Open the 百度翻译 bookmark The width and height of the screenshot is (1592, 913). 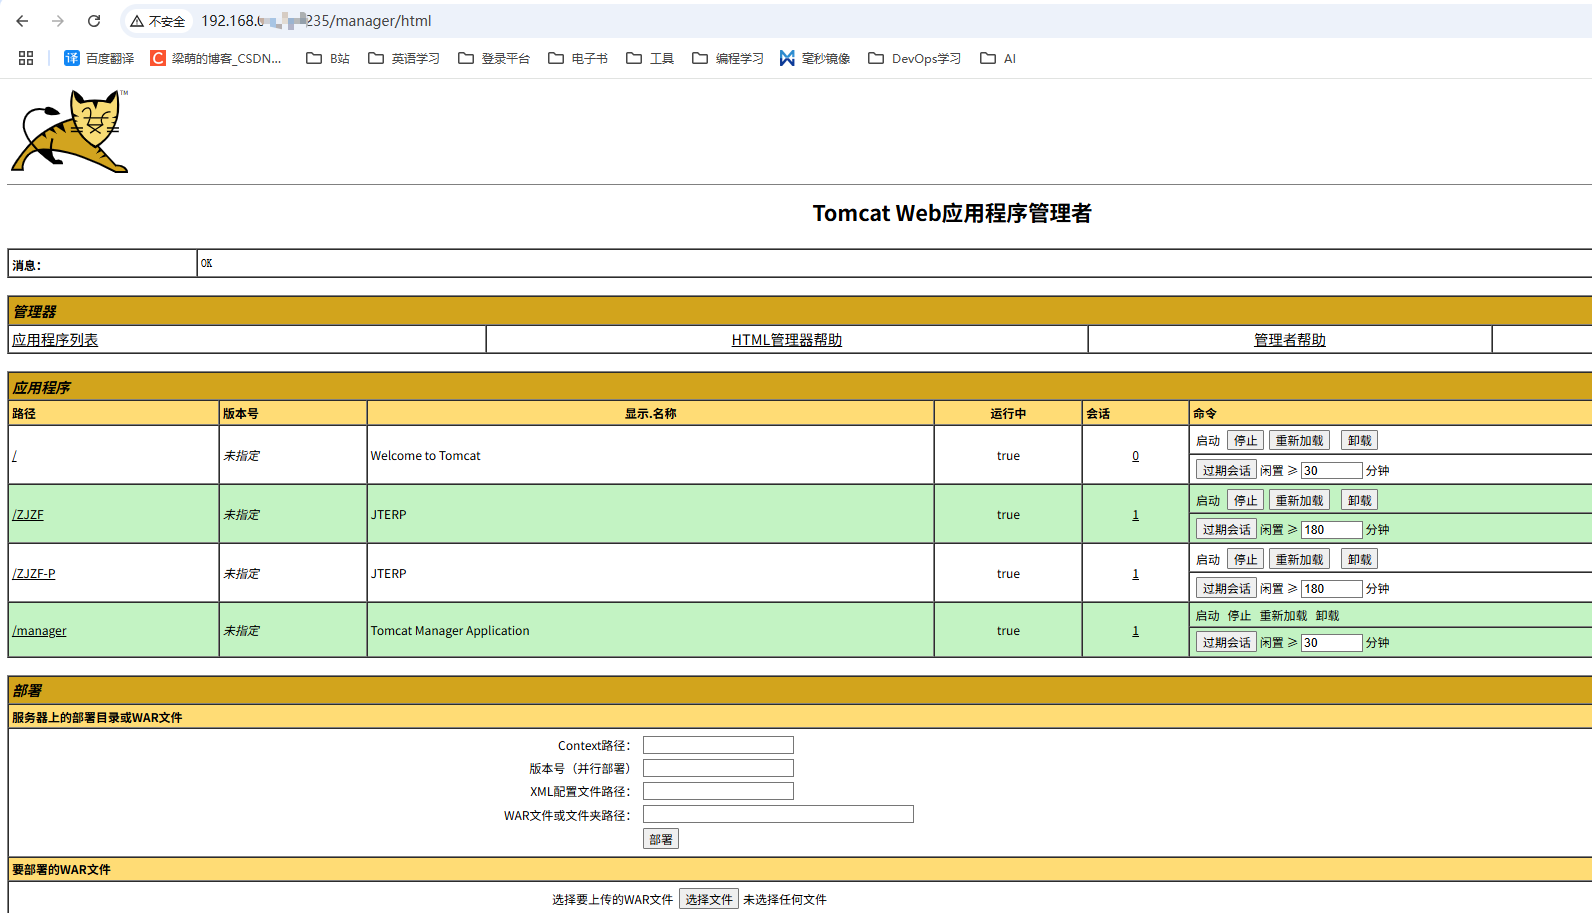click(x=99, y=58)
